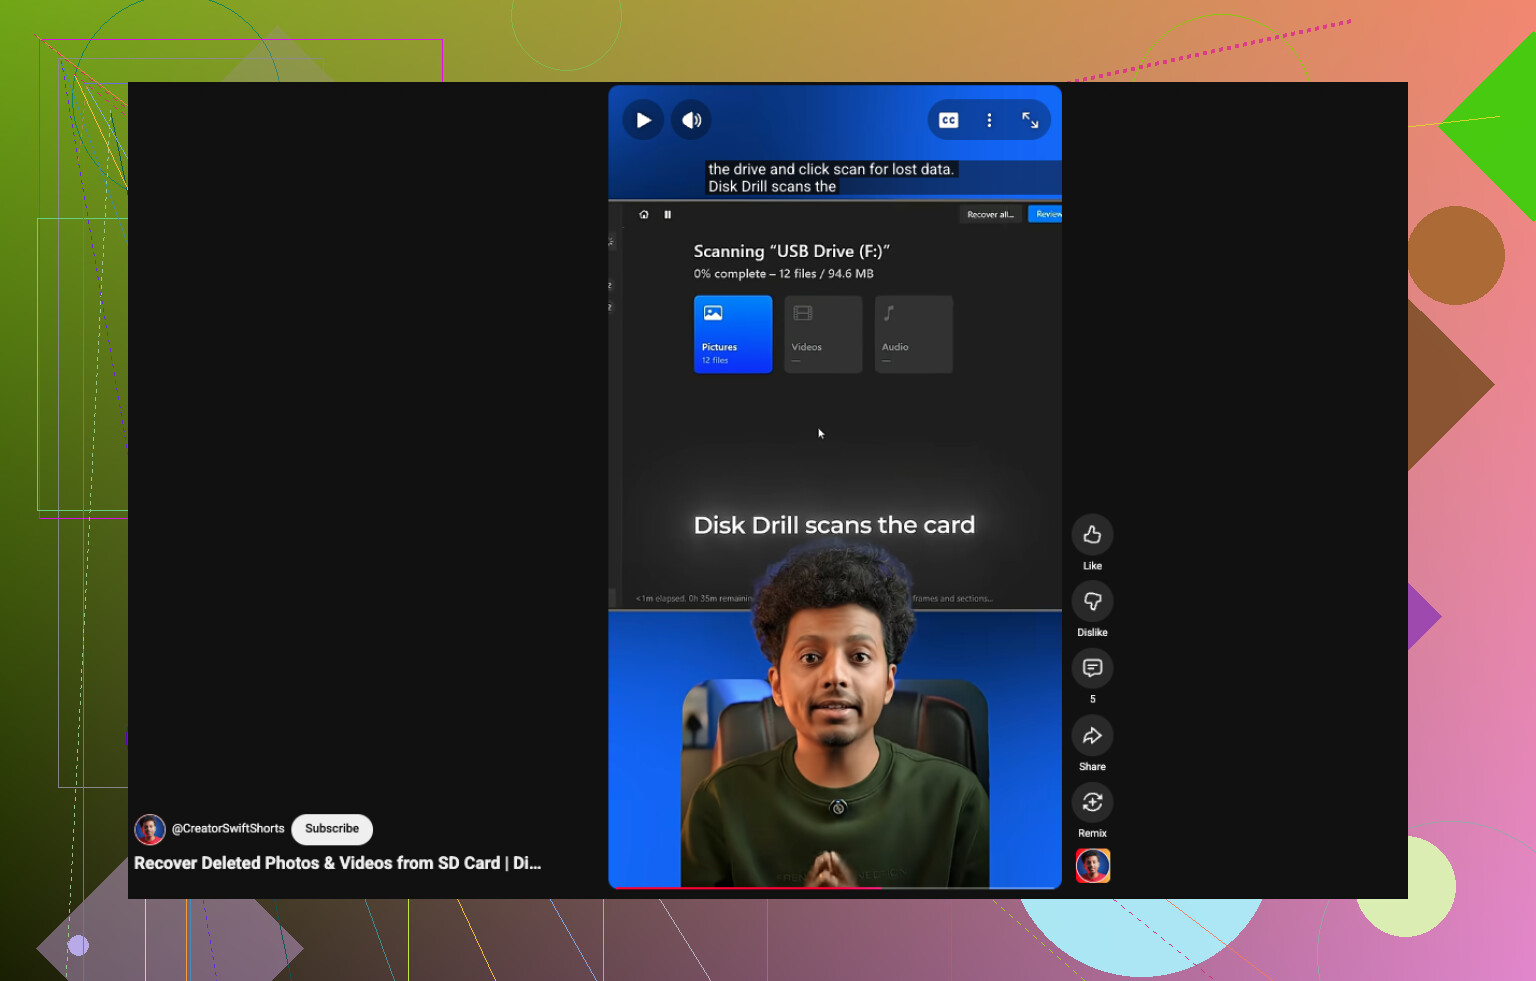Screen dimensions: 1536x981
Task: Pause the Disk Drill scan
Action: [668, 214]
